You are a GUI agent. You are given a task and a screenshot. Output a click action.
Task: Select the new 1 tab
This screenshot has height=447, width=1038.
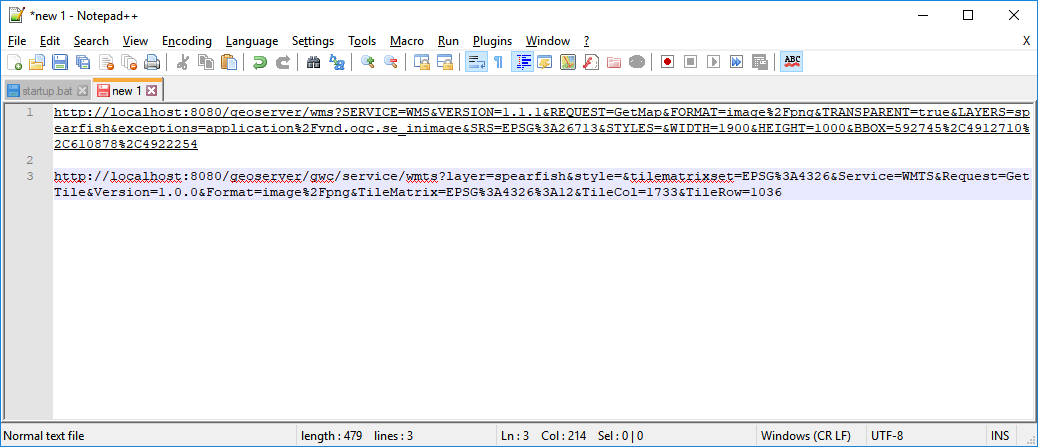pyautogui.click(x=126, y=91)
